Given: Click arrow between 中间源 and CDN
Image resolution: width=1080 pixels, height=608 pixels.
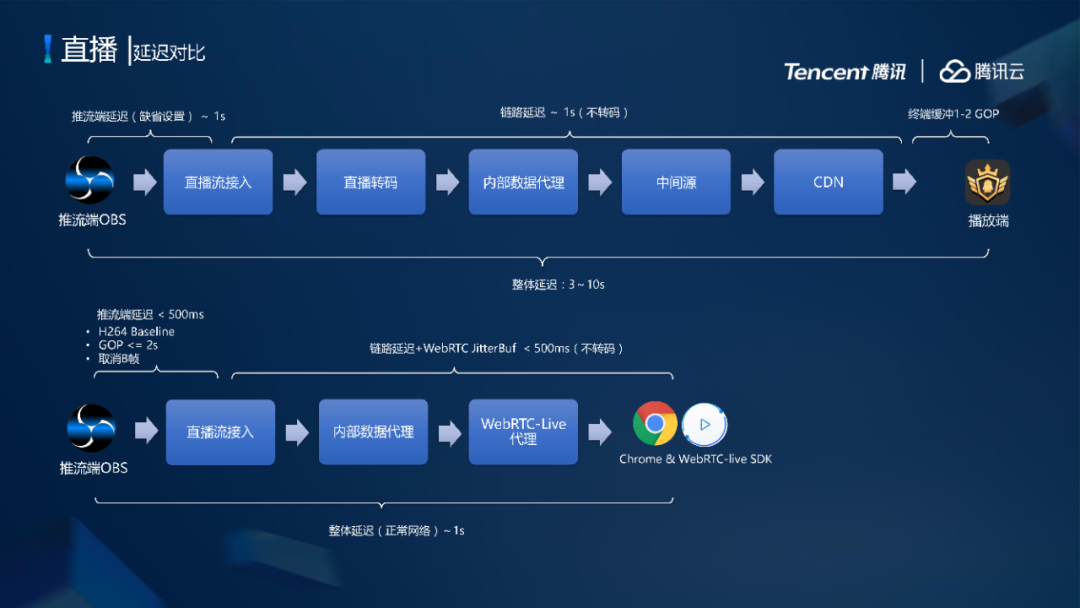Looking at the screenshot, I should click(753, 182).
